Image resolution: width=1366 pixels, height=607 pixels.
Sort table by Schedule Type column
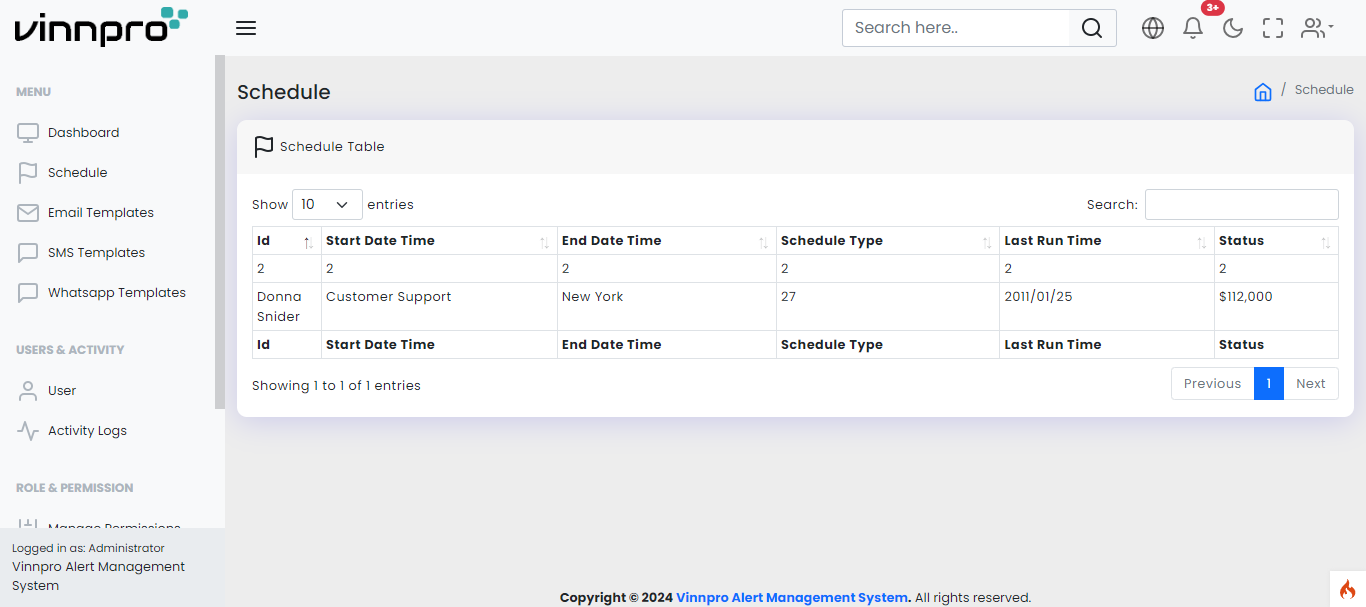[886, 241]
